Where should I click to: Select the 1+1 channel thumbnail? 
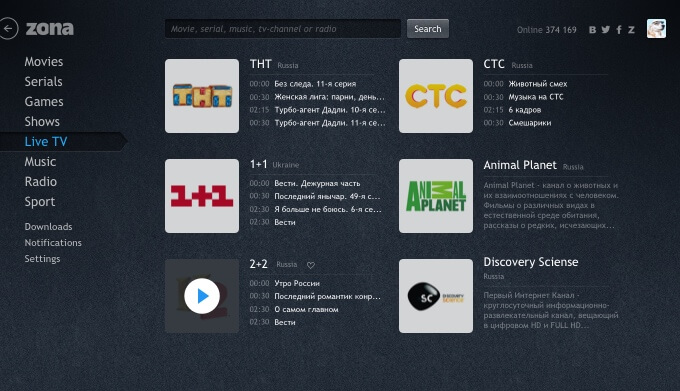(202, 196)
